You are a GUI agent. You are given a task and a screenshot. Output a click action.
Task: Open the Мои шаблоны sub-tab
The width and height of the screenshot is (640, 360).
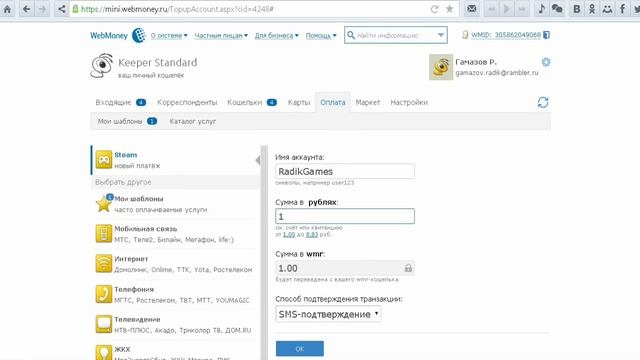click(127, 121)
